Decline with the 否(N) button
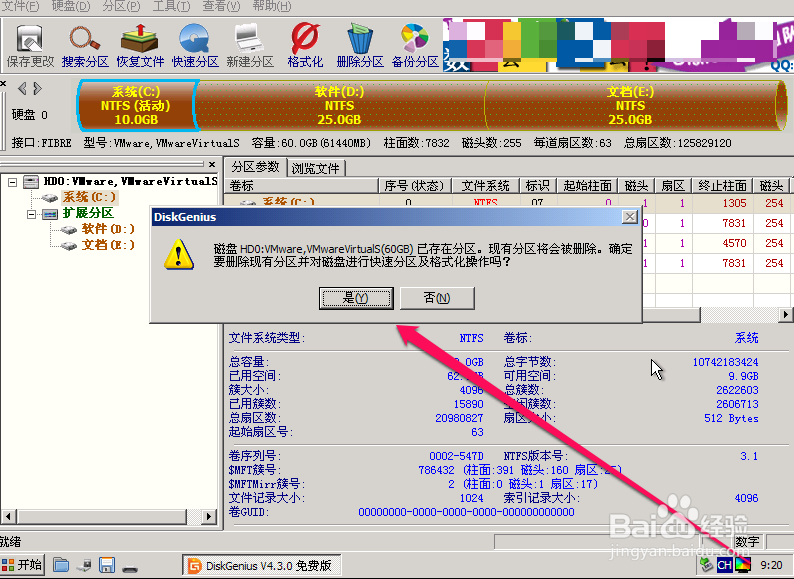Screen dimensions: 794x579 [x=437, y=298]
